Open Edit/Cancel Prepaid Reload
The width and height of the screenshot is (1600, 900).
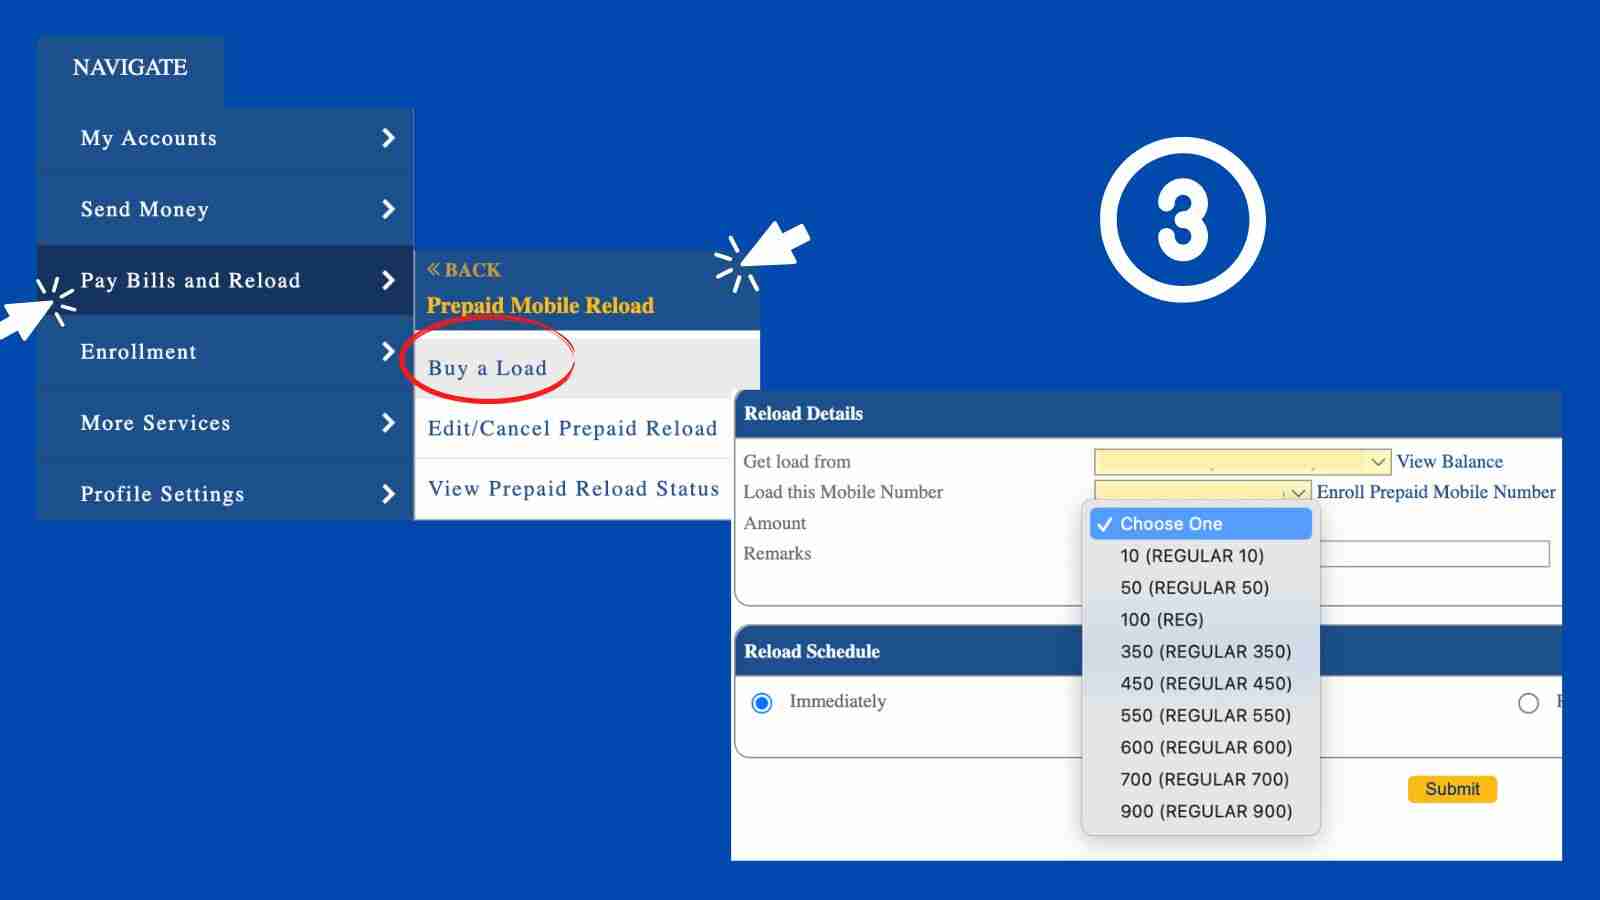point(572,428)
